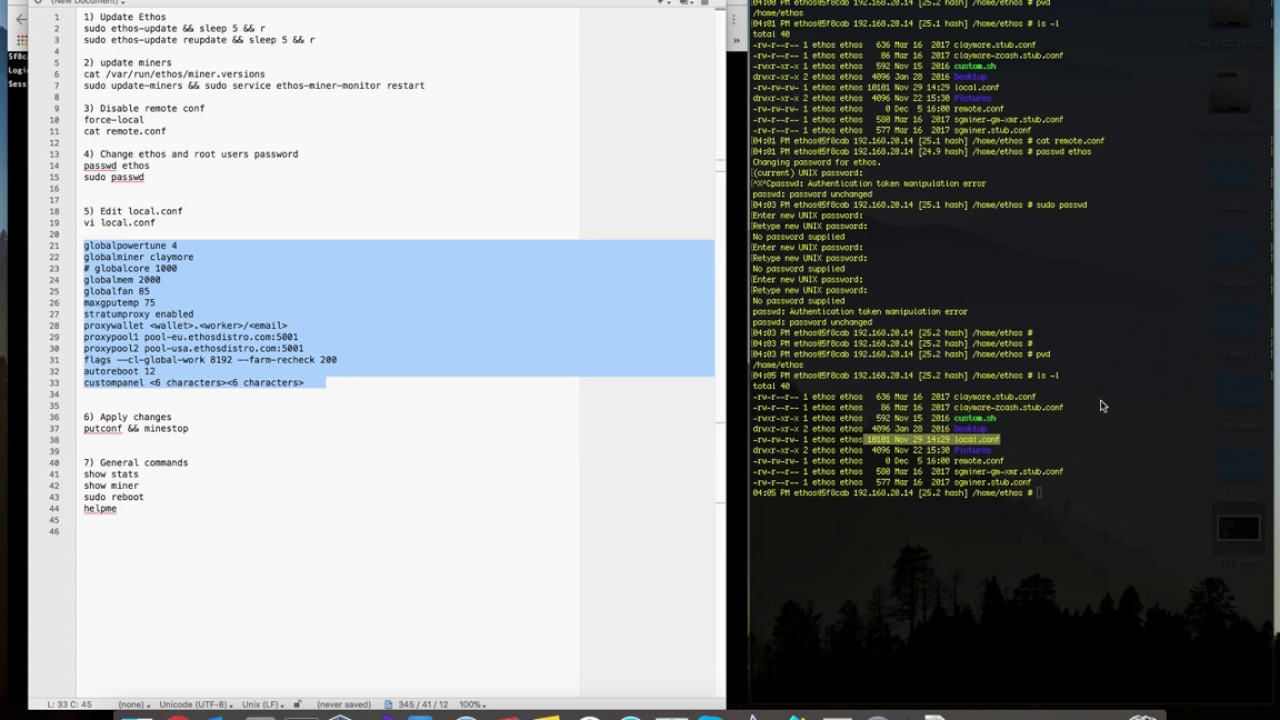This screenshot has height=720, width=1280.
Task: Click the L: 33 C: 45 cursor position
Action: pos(69,705)
